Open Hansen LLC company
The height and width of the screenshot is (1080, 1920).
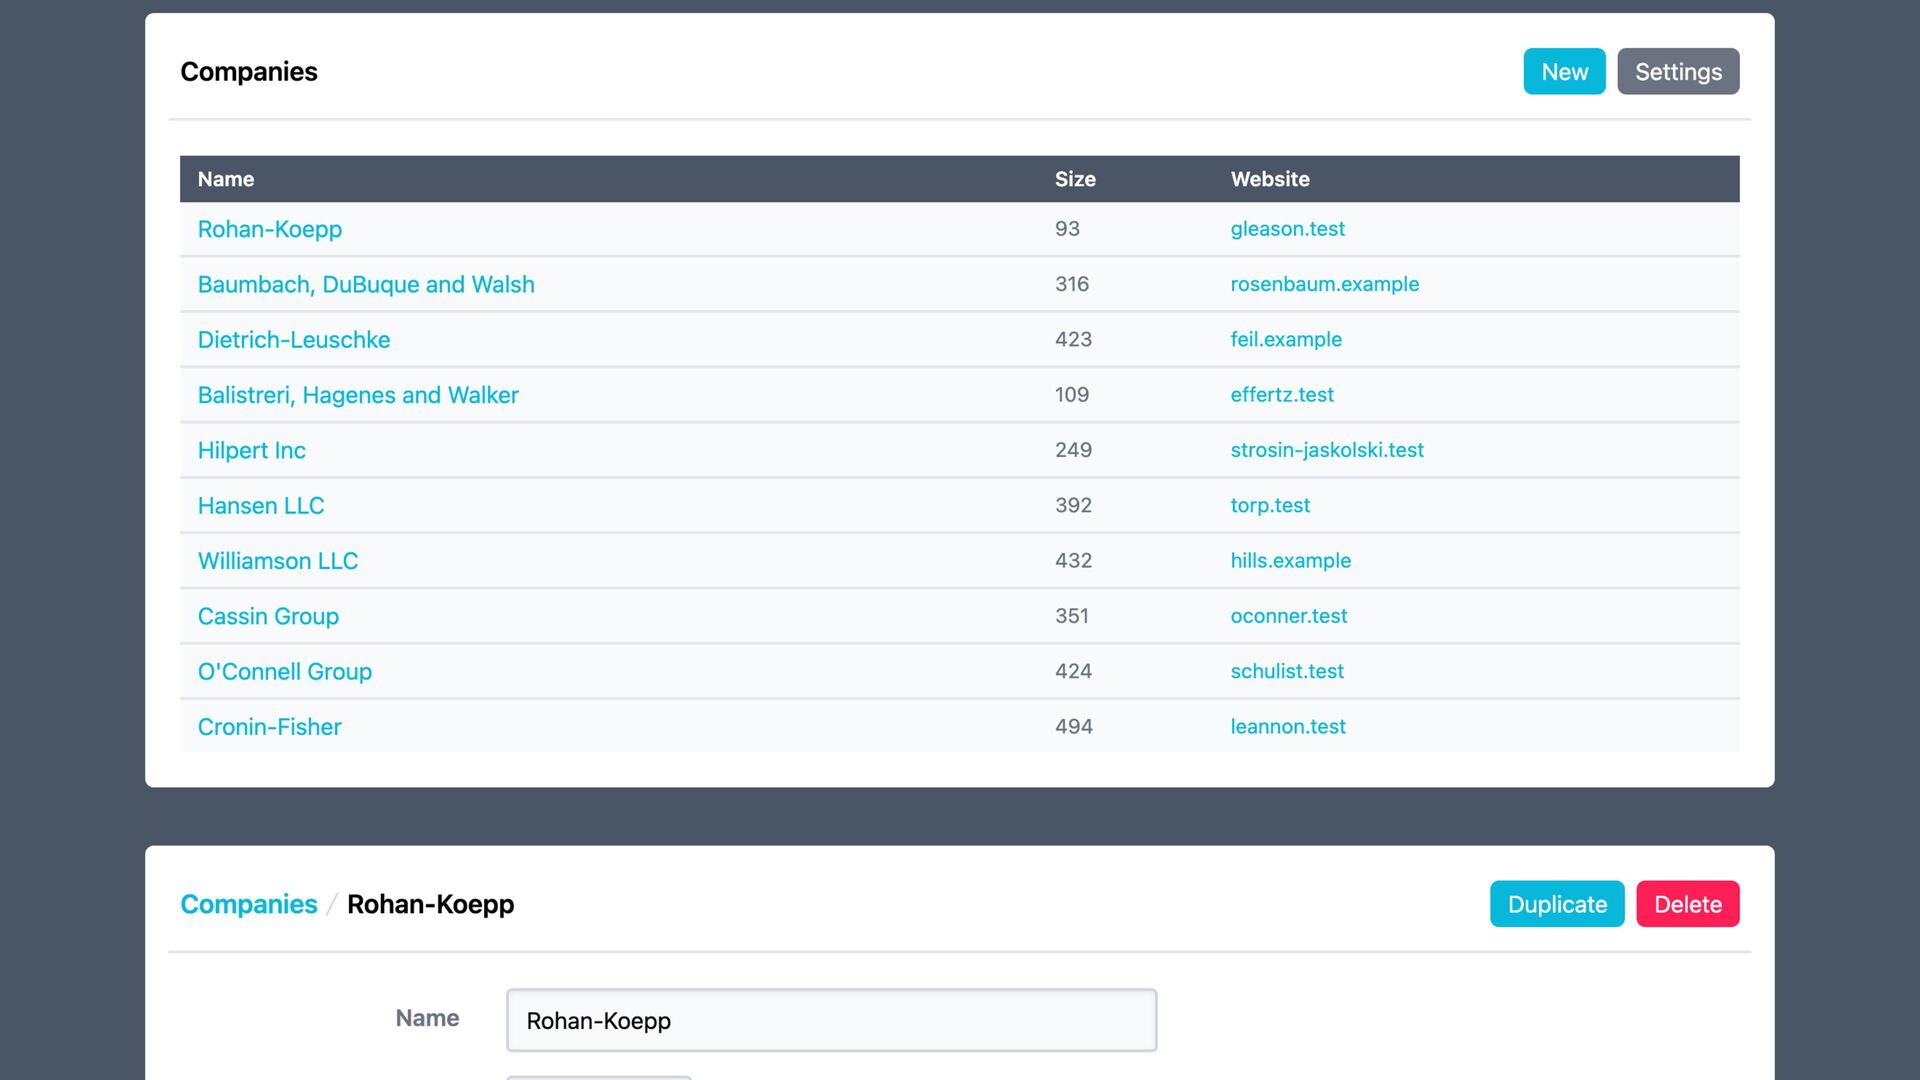[261, 506]
